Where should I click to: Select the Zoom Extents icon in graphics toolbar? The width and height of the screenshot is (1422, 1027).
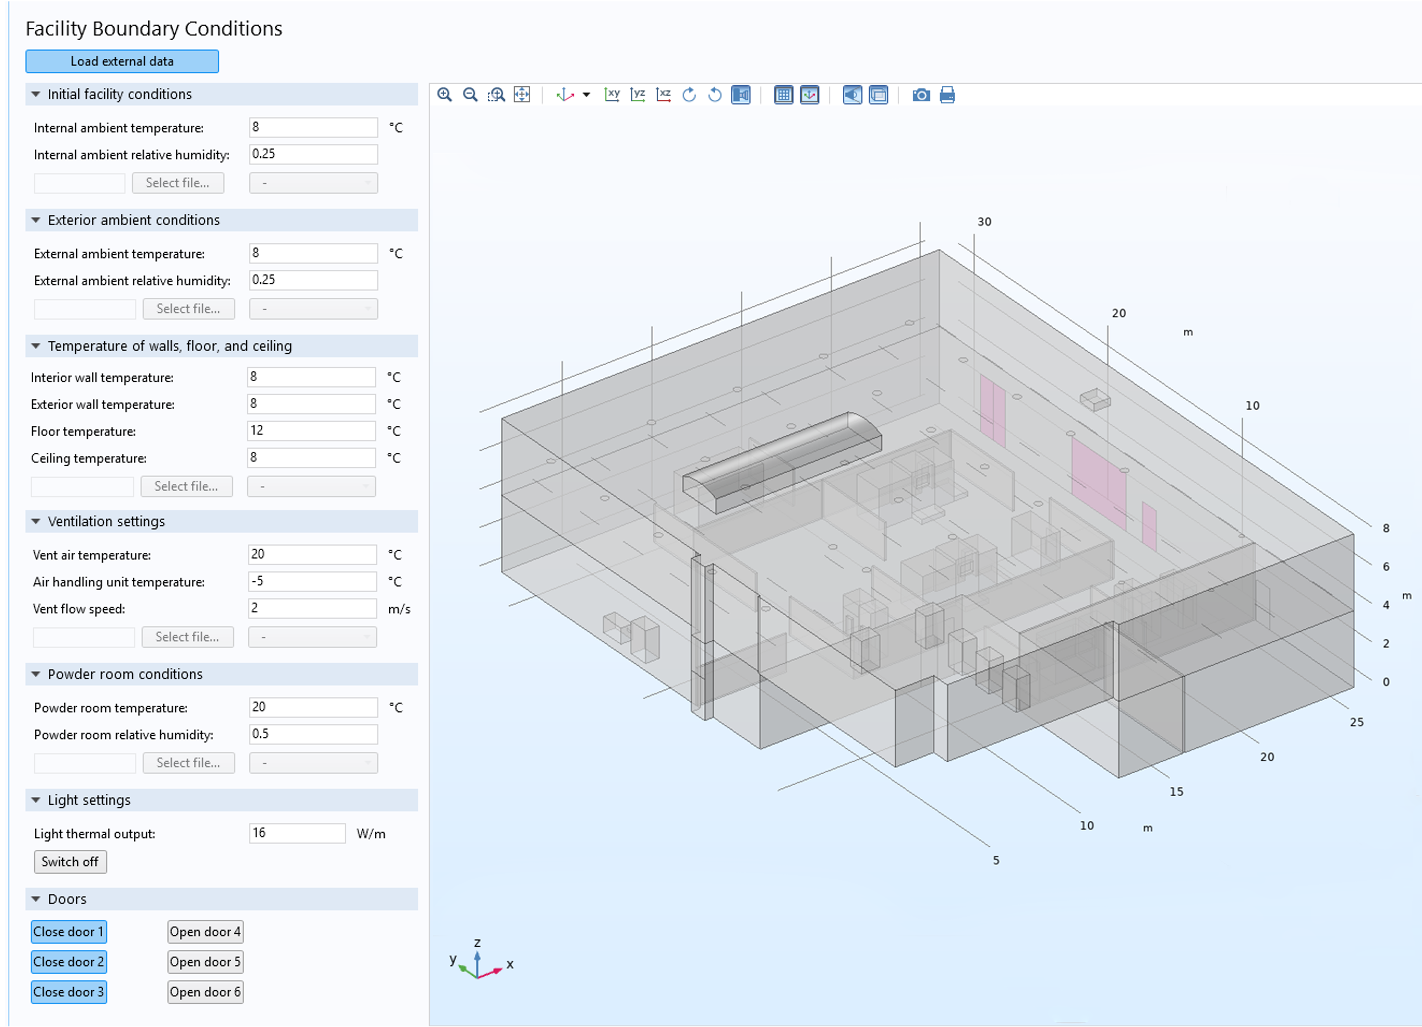tap(521, 94)
